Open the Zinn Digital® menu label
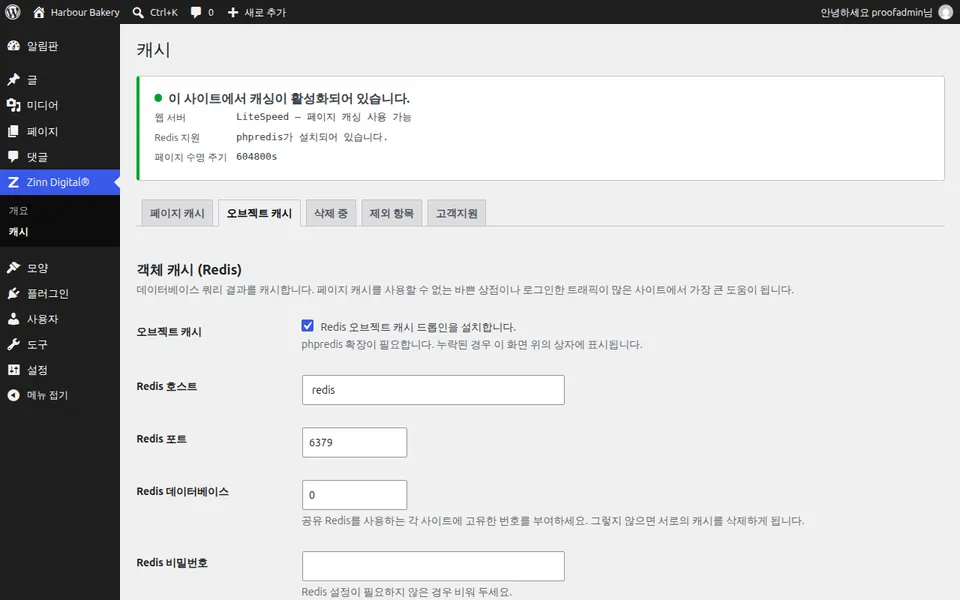The width and height of the screenshot is (960, 600). (58, 182)
